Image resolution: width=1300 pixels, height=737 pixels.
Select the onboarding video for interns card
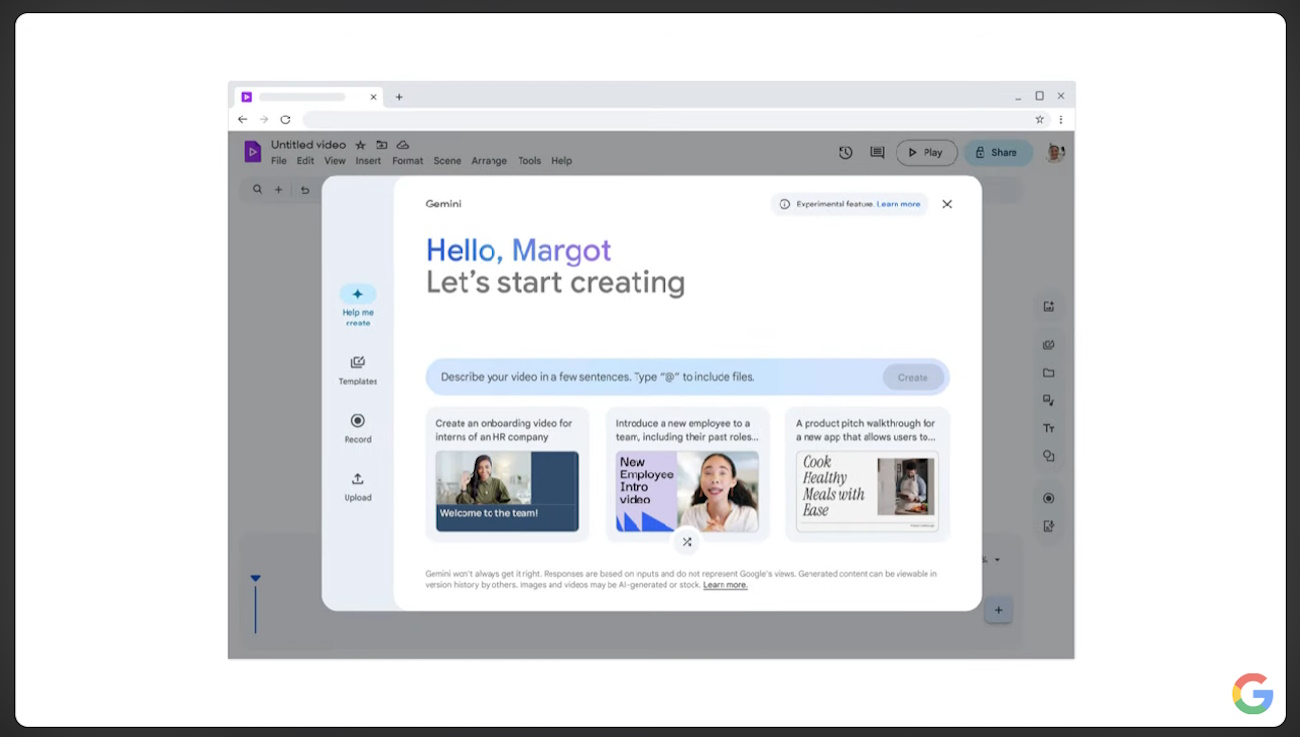click(507, 474)
